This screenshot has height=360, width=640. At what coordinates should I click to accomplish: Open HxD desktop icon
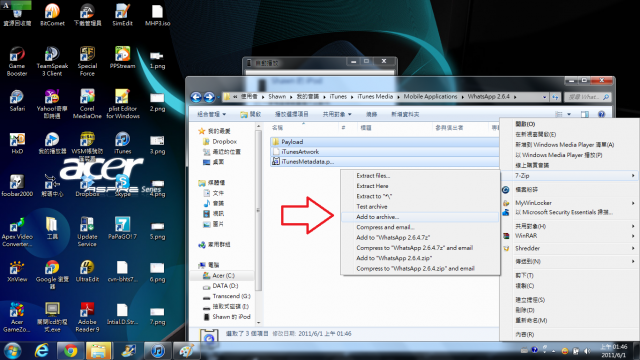click(x=17, y=143)
